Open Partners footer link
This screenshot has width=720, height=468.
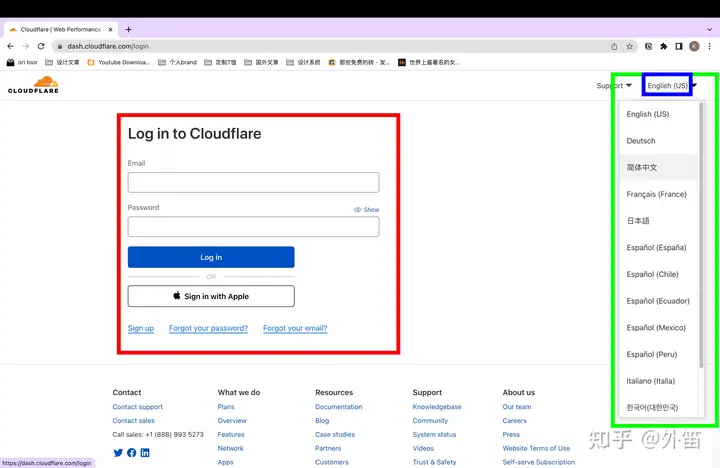[x=328, y=448]
